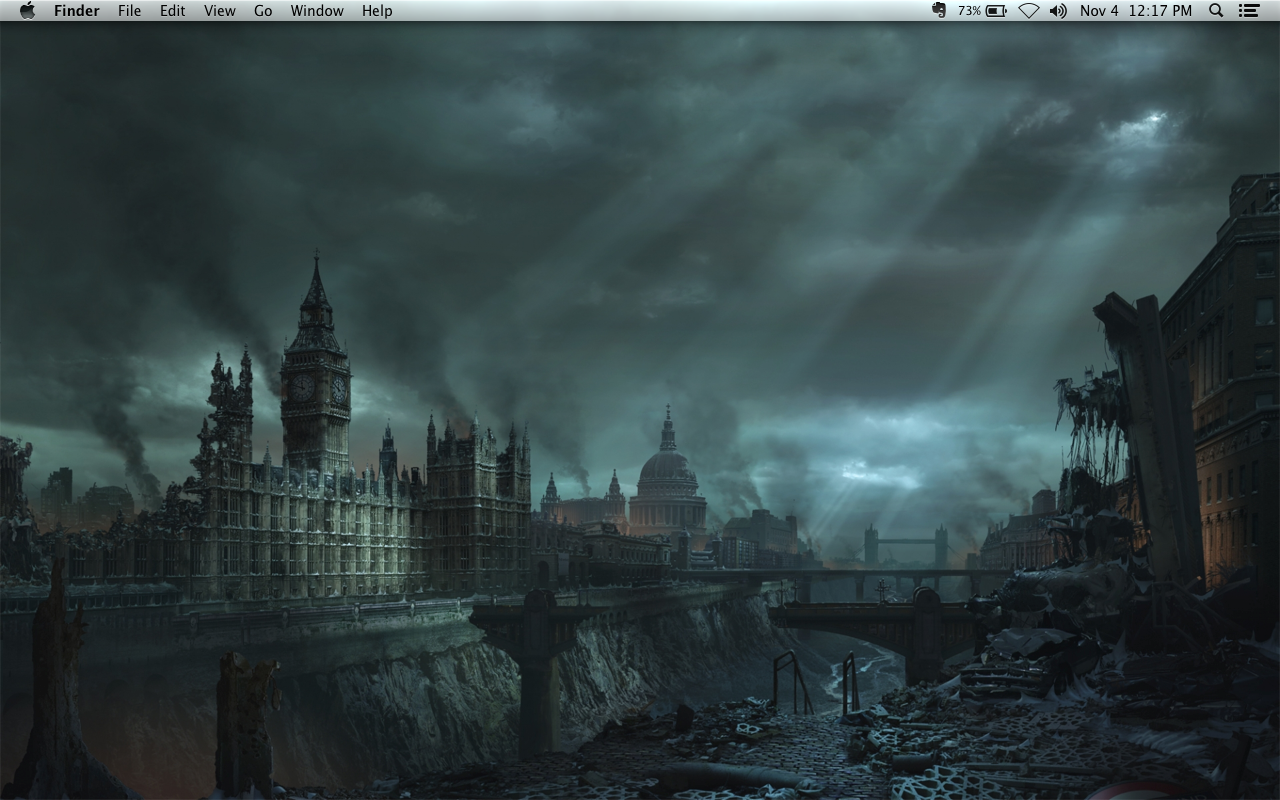Viewport: 1280px width, 800px height.
Task: Open the Window menu
Action: coord(317,11)
